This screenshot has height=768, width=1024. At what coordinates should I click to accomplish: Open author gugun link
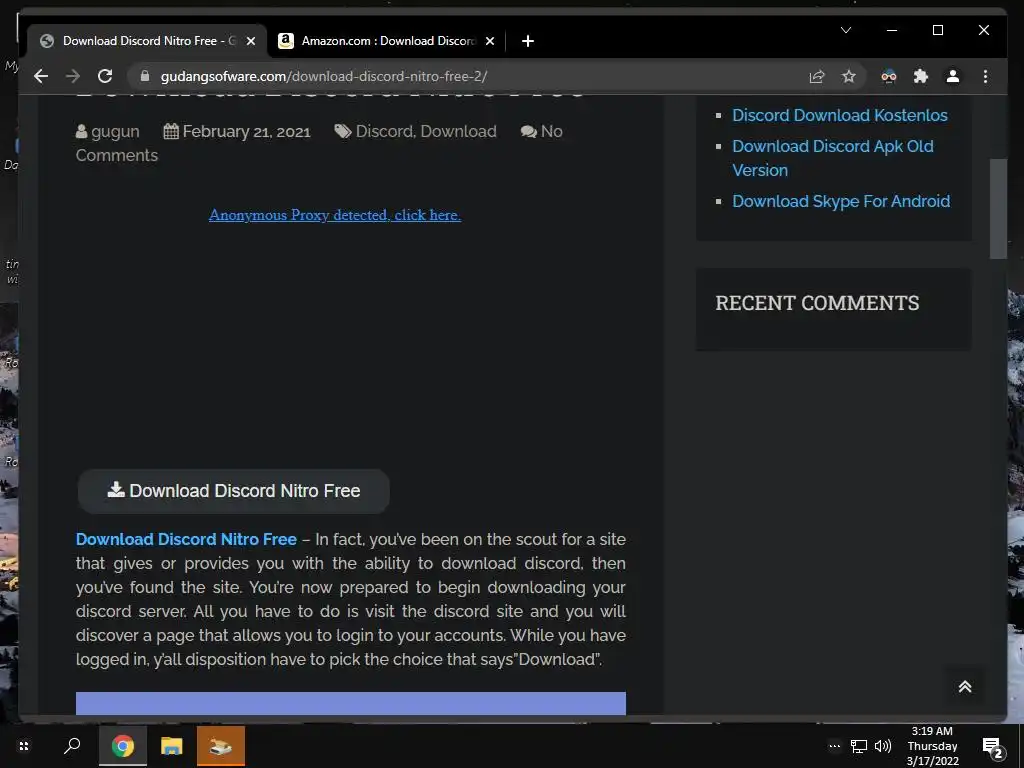pyautogui.click(x=115, y=131)
